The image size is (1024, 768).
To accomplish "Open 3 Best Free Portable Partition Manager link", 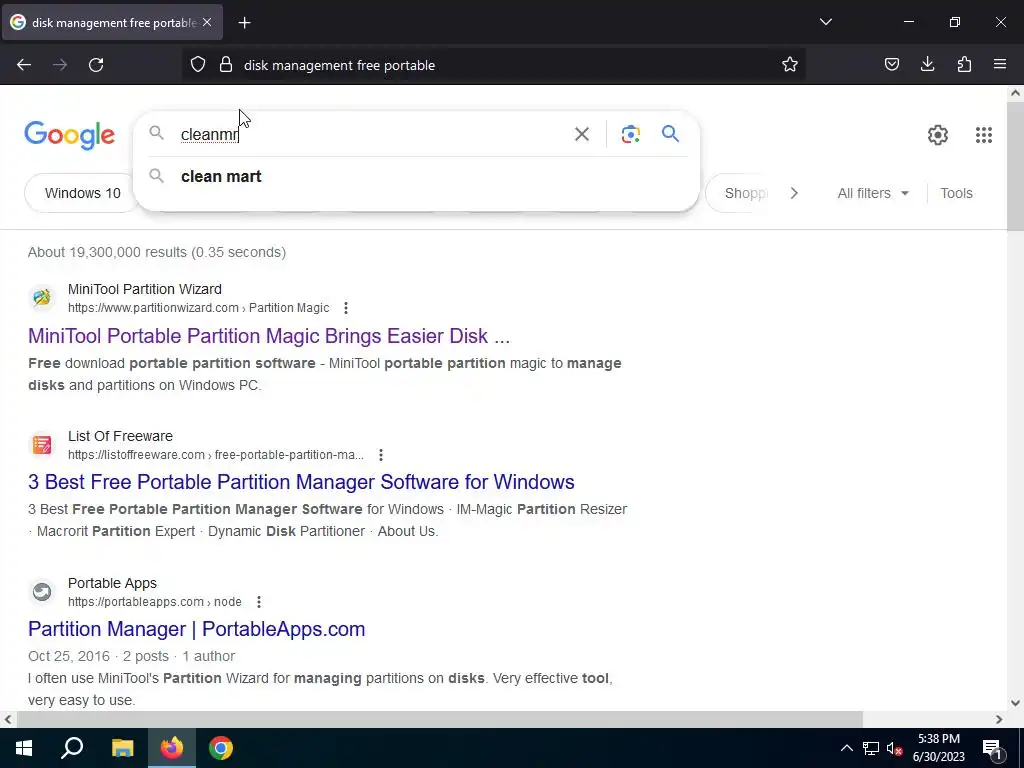I will tap(301, 482).
